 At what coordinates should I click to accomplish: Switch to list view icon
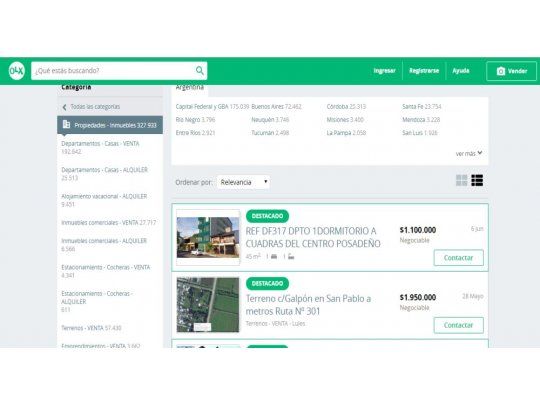pos(477,180)
